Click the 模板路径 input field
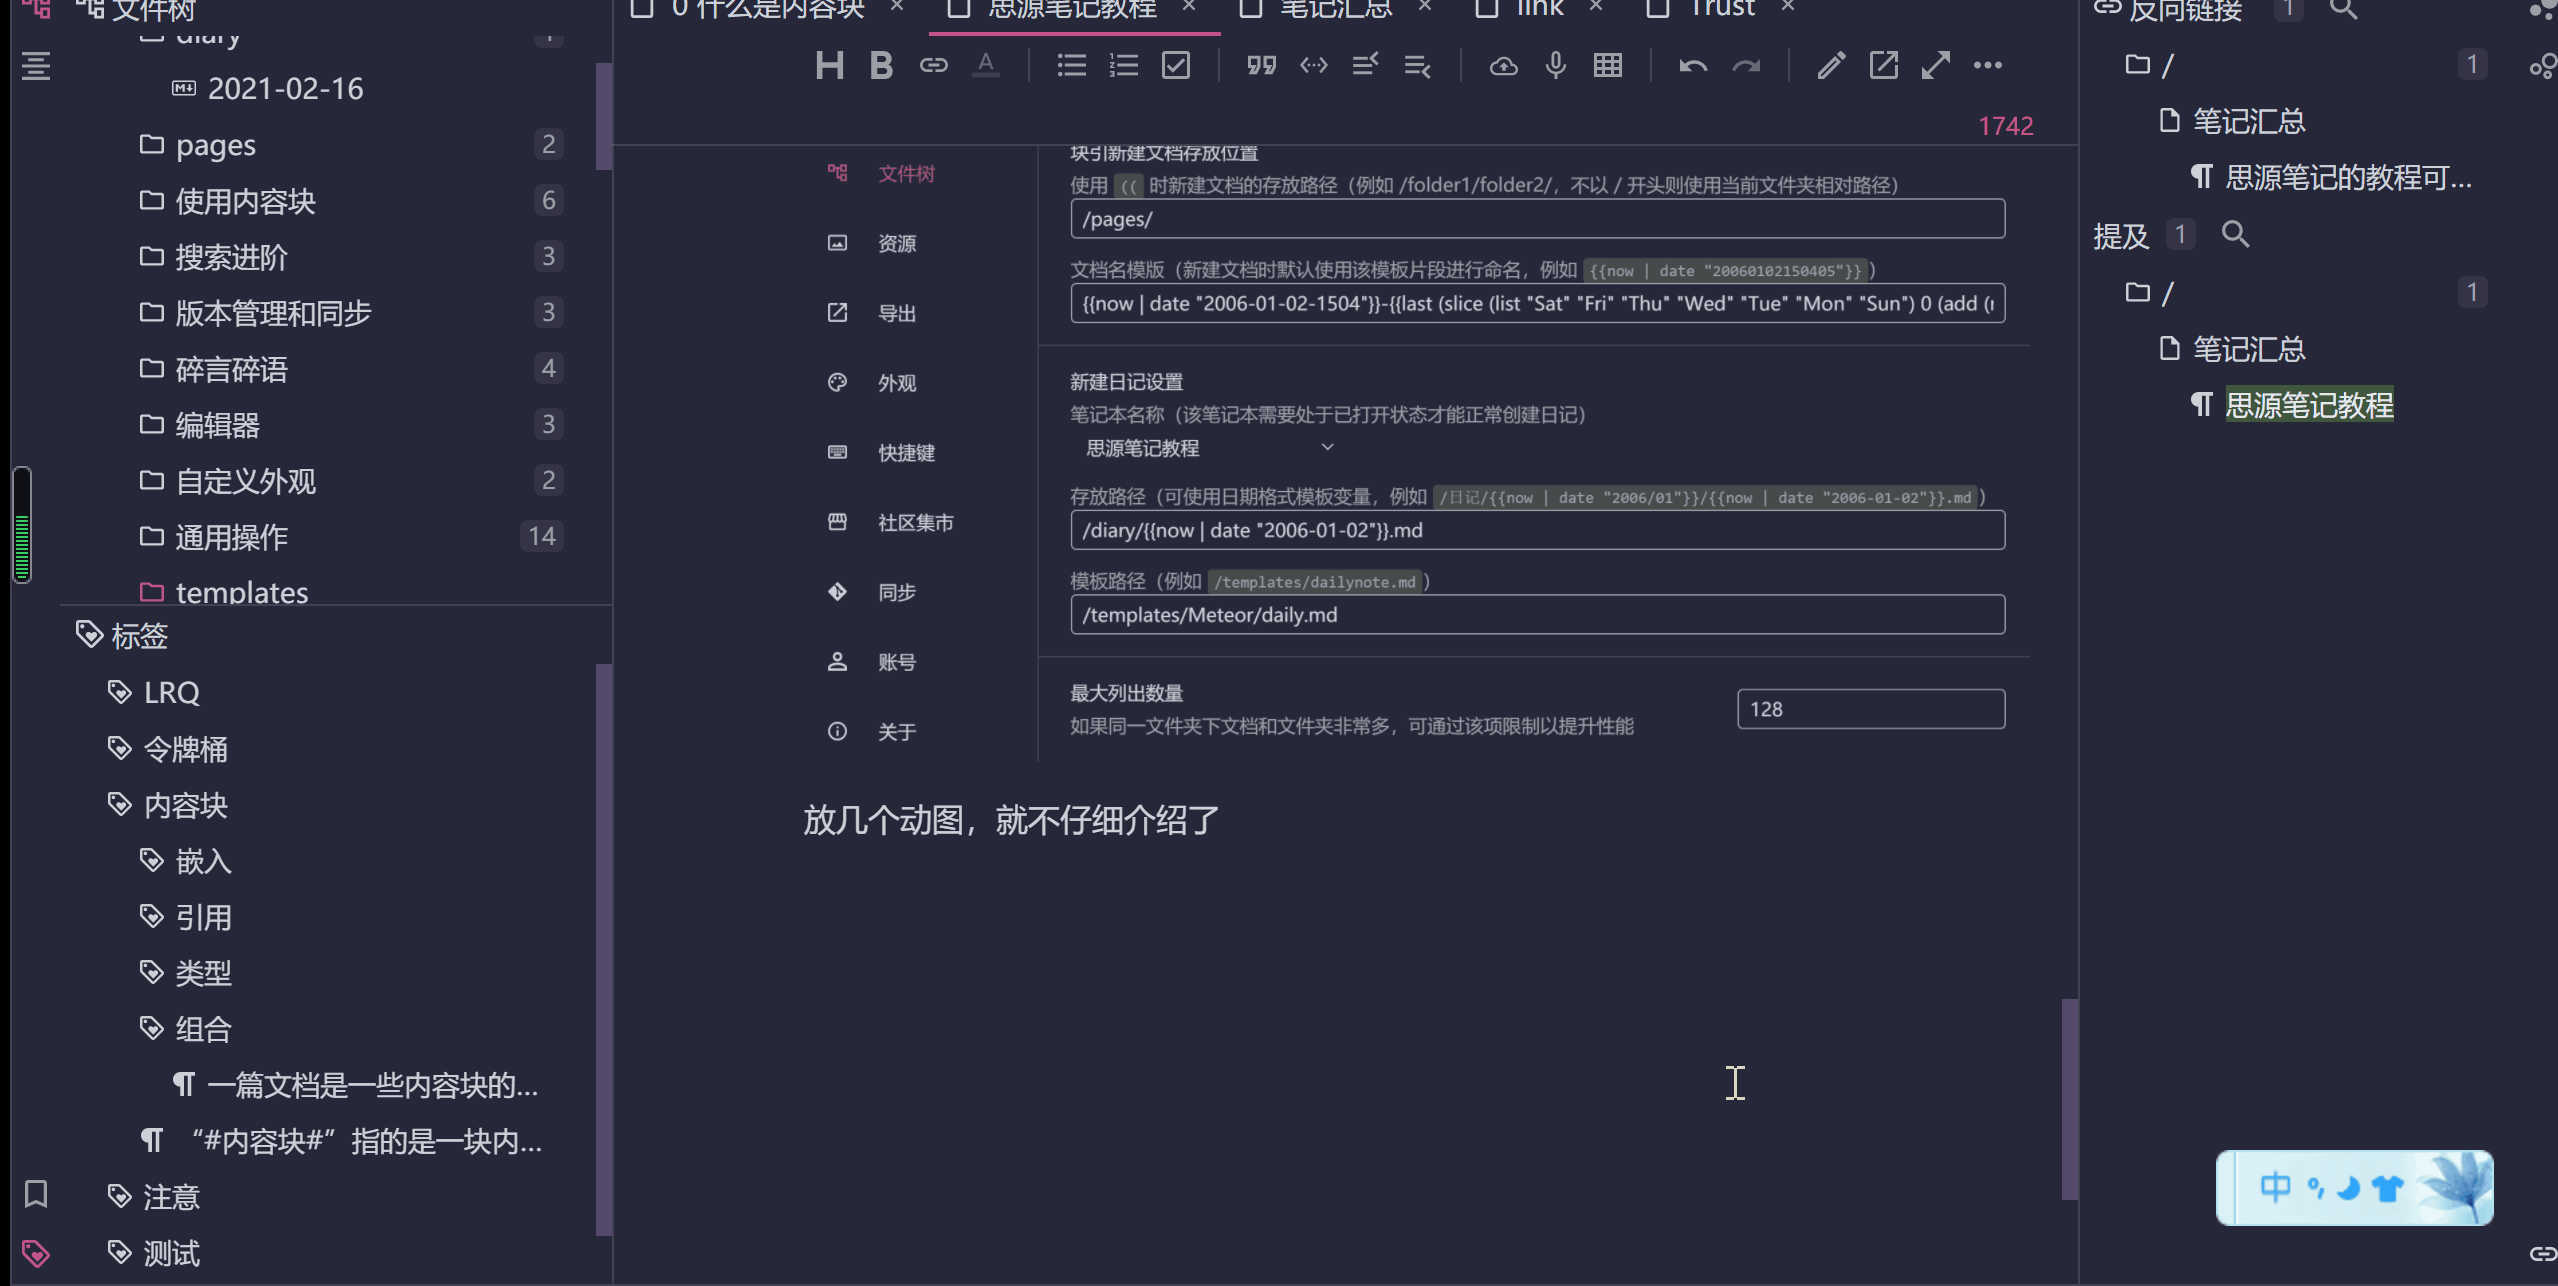This screenshot has height=1286, width=2558. 1536,615
